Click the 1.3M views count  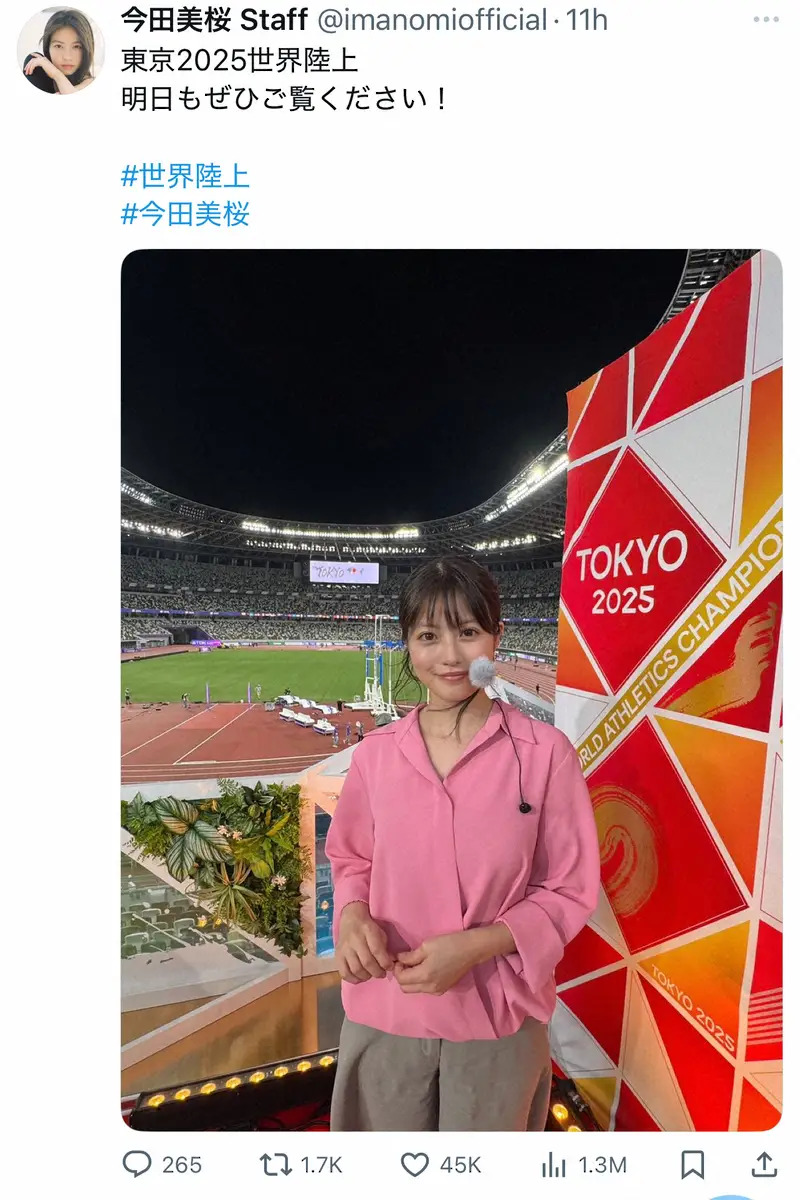pyautogui.click(x=601, y=1165)
